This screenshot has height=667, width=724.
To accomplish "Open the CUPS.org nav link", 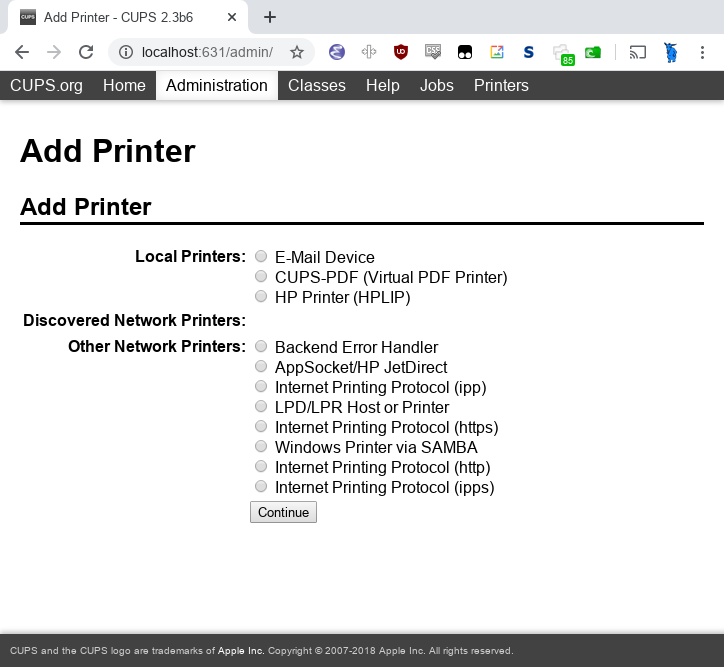I will tap(46, 85).
